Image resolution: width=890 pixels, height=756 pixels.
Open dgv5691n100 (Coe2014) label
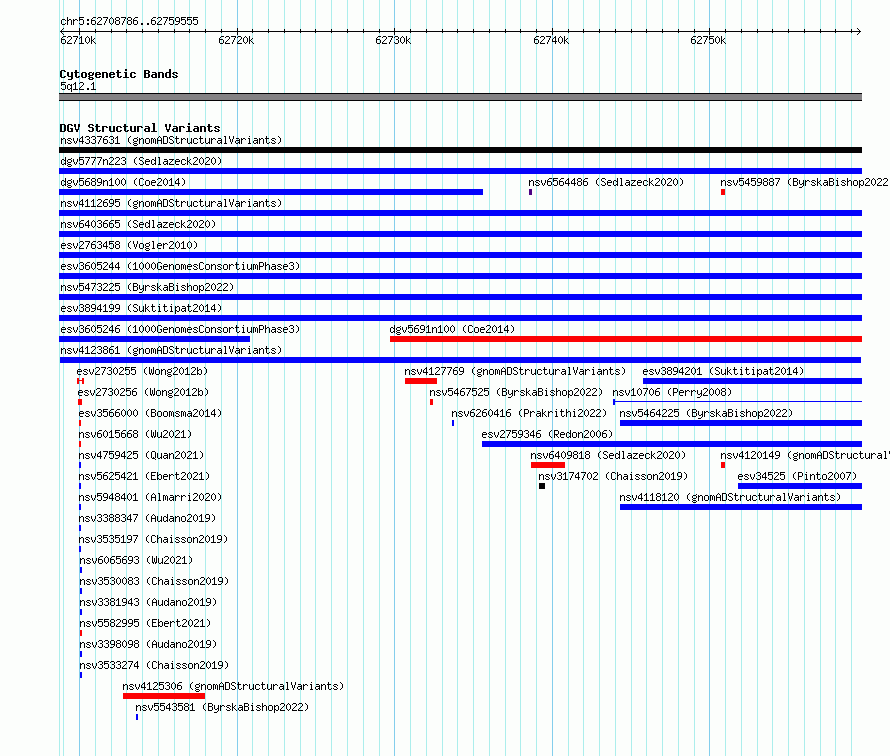[x=452, y=329]
